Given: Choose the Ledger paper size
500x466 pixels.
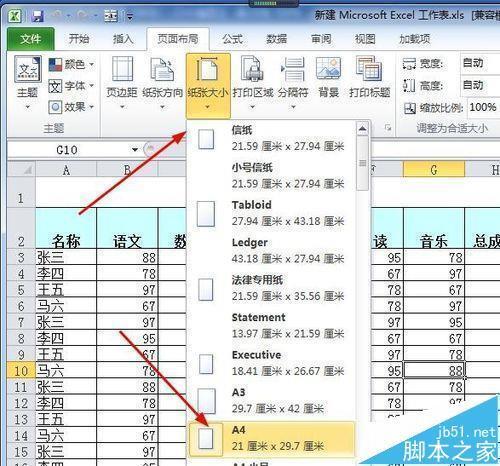Looking at the screenshot, I should (271, 251).
